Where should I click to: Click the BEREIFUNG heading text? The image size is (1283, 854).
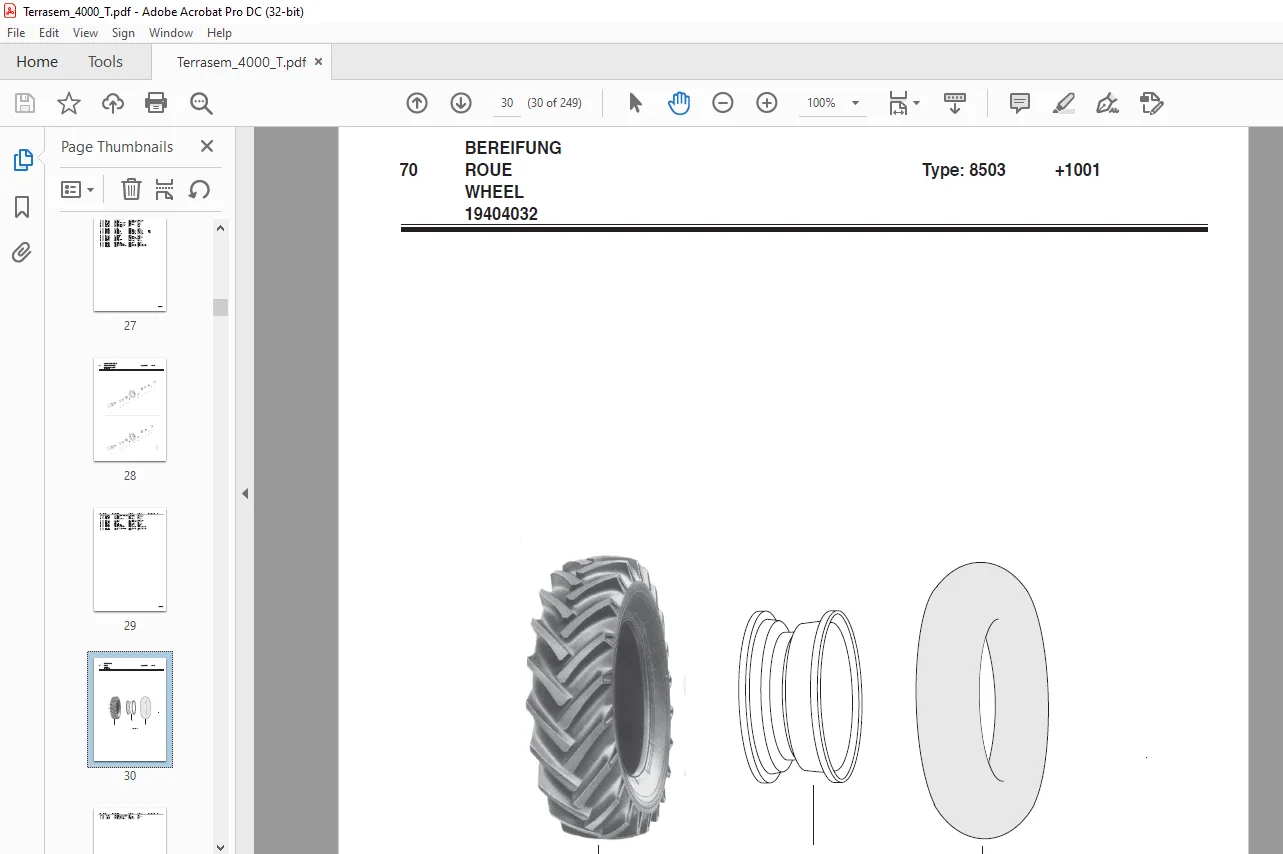pyautogui.click(x=513, y=148)
